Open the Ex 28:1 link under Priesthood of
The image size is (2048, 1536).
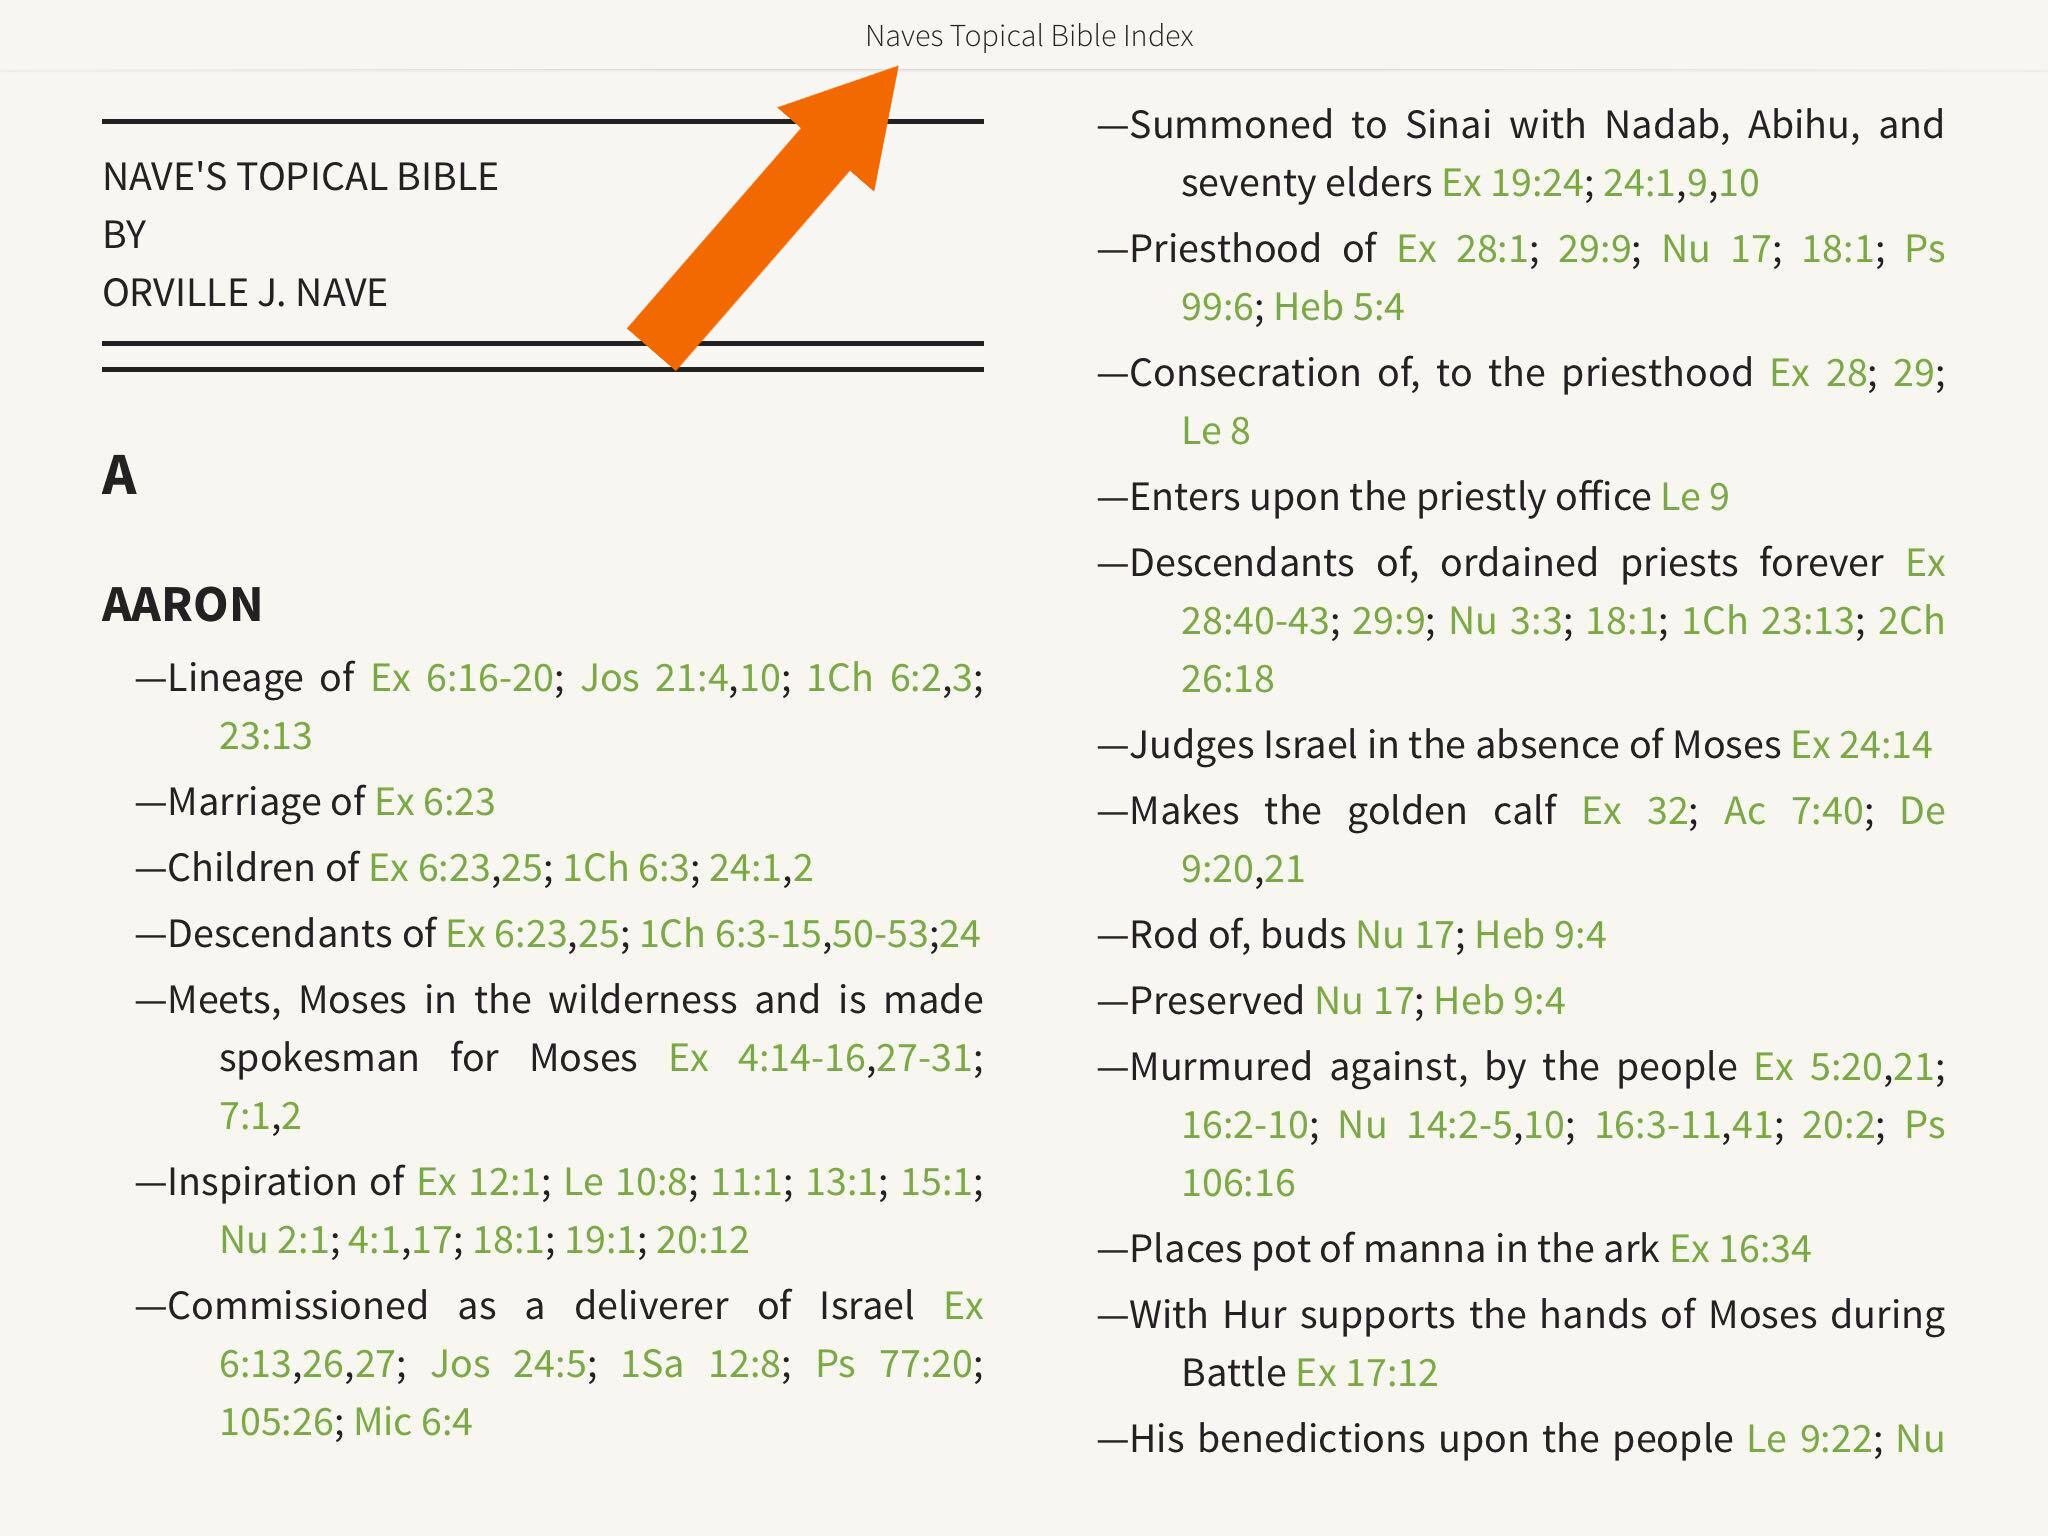pos(1463,250)
